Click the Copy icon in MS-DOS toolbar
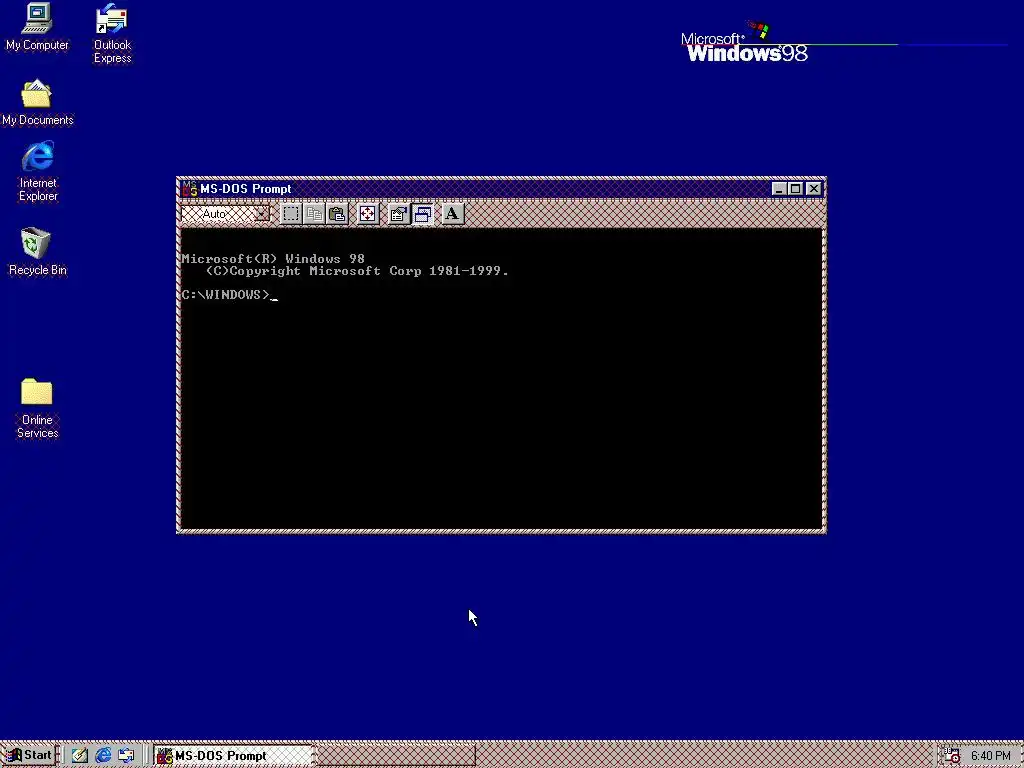 tap(314, 214)
